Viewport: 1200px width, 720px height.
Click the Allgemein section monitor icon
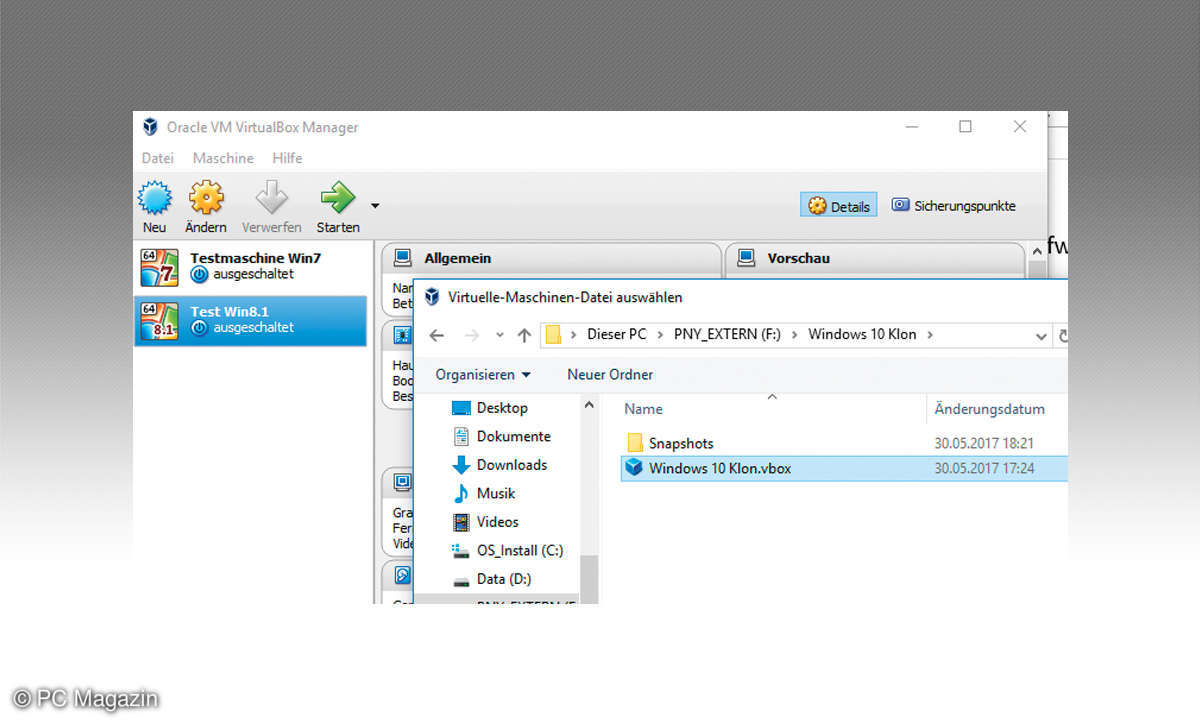(x=403, y=258)
